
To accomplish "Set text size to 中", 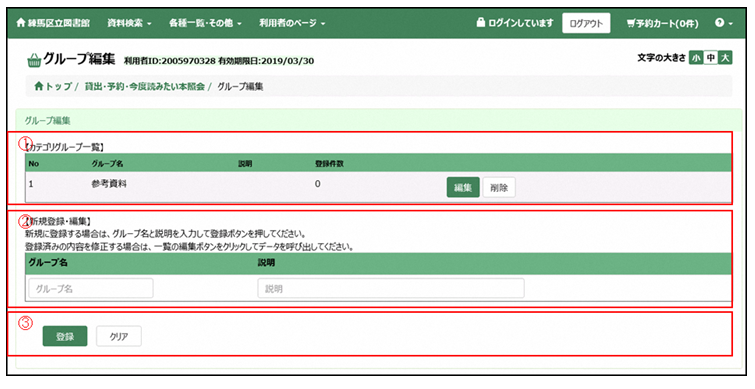I will tap(710, 58).
